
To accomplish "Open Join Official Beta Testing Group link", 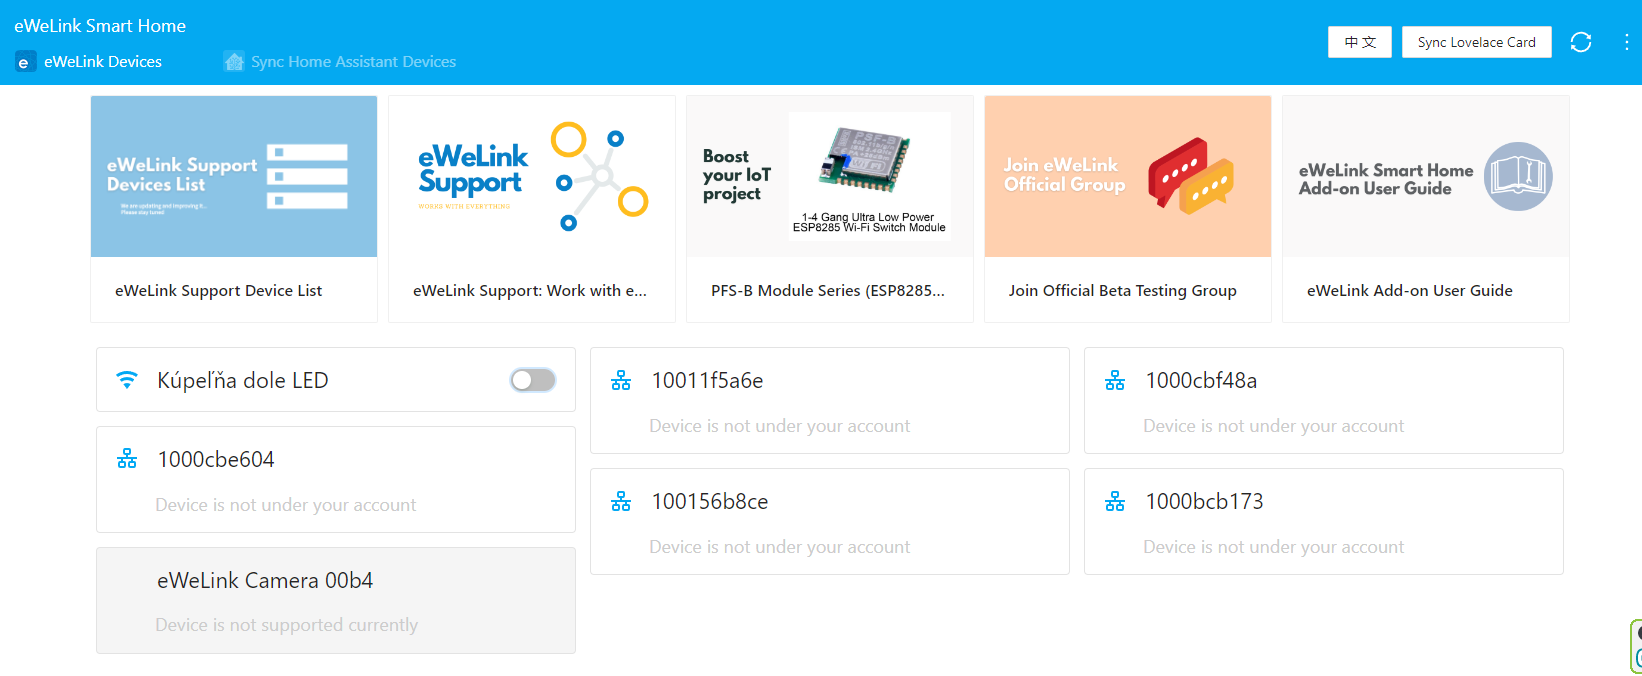I will click(1123, 290).
